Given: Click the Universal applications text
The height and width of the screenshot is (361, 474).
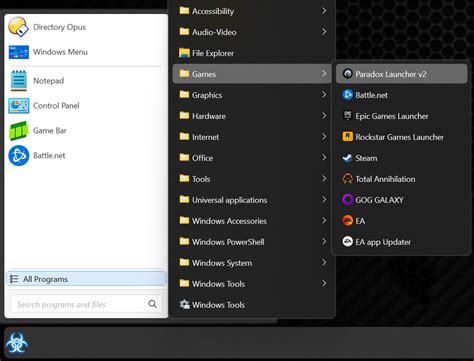Looking at the screenshot, I should click(x=229, y=200).
